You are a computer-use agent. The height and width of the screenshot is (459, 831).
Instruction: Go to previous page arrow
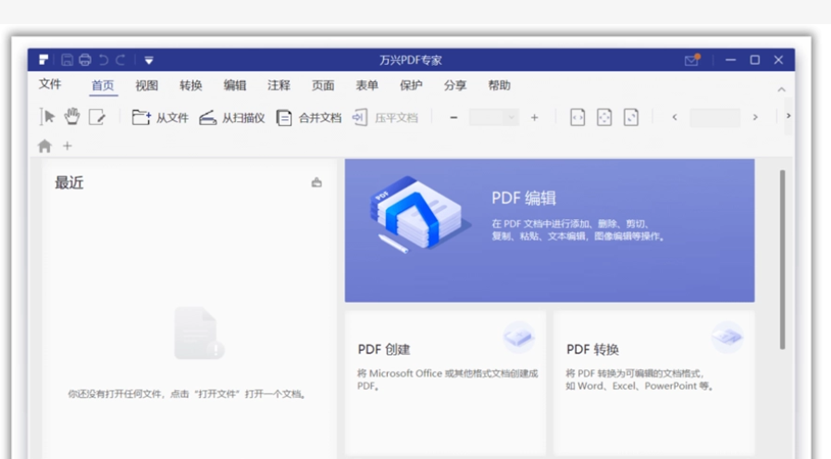(x=675, y=117)
